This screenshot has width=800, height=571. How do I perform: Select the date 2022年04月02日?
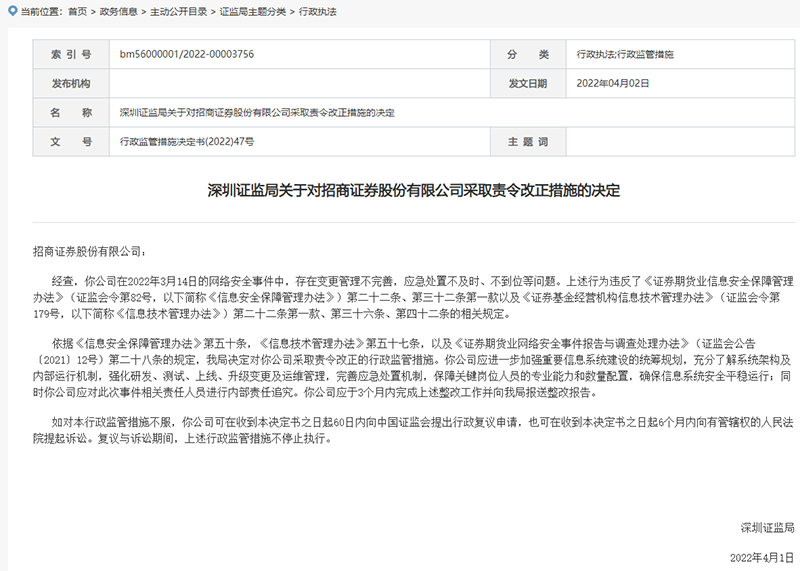click(x=613, y=83)
